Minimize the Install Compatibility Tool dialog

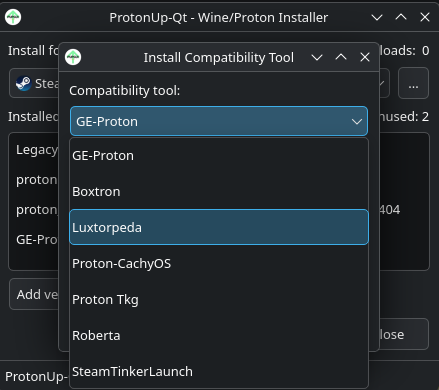click(x=317, y=57)
